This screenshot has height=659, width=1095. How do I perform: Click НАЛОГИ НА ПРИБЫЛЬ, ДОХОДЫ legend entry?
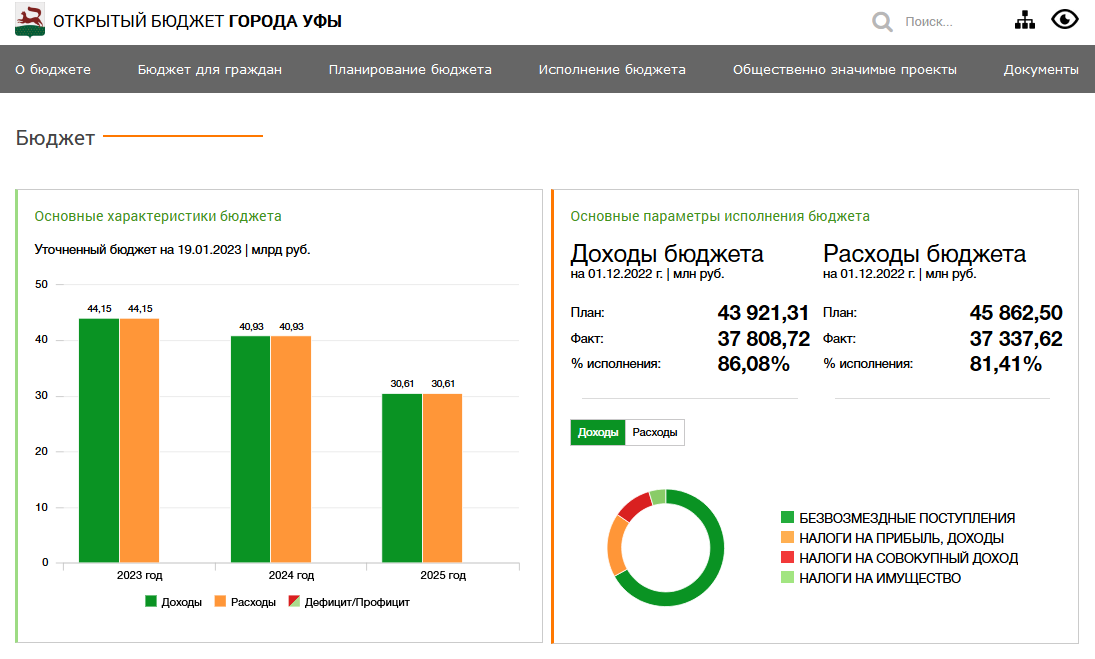point(892,538)
